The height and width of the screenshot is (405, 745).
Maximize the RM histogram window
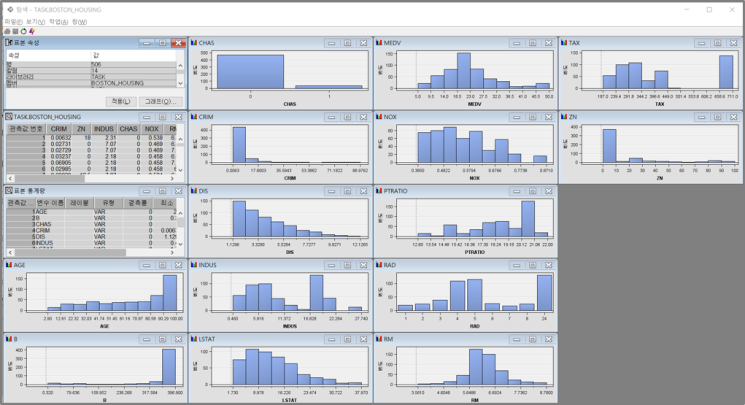[x=532, y=339]
